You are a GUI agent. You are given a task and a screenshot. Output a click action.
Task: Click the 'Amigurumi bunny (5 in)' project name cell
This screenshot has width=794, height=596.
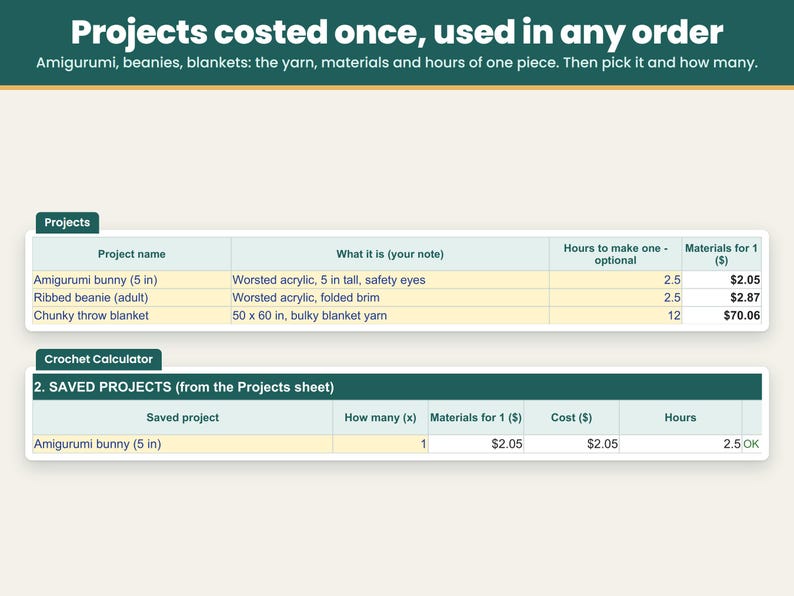tap(132, 280)
